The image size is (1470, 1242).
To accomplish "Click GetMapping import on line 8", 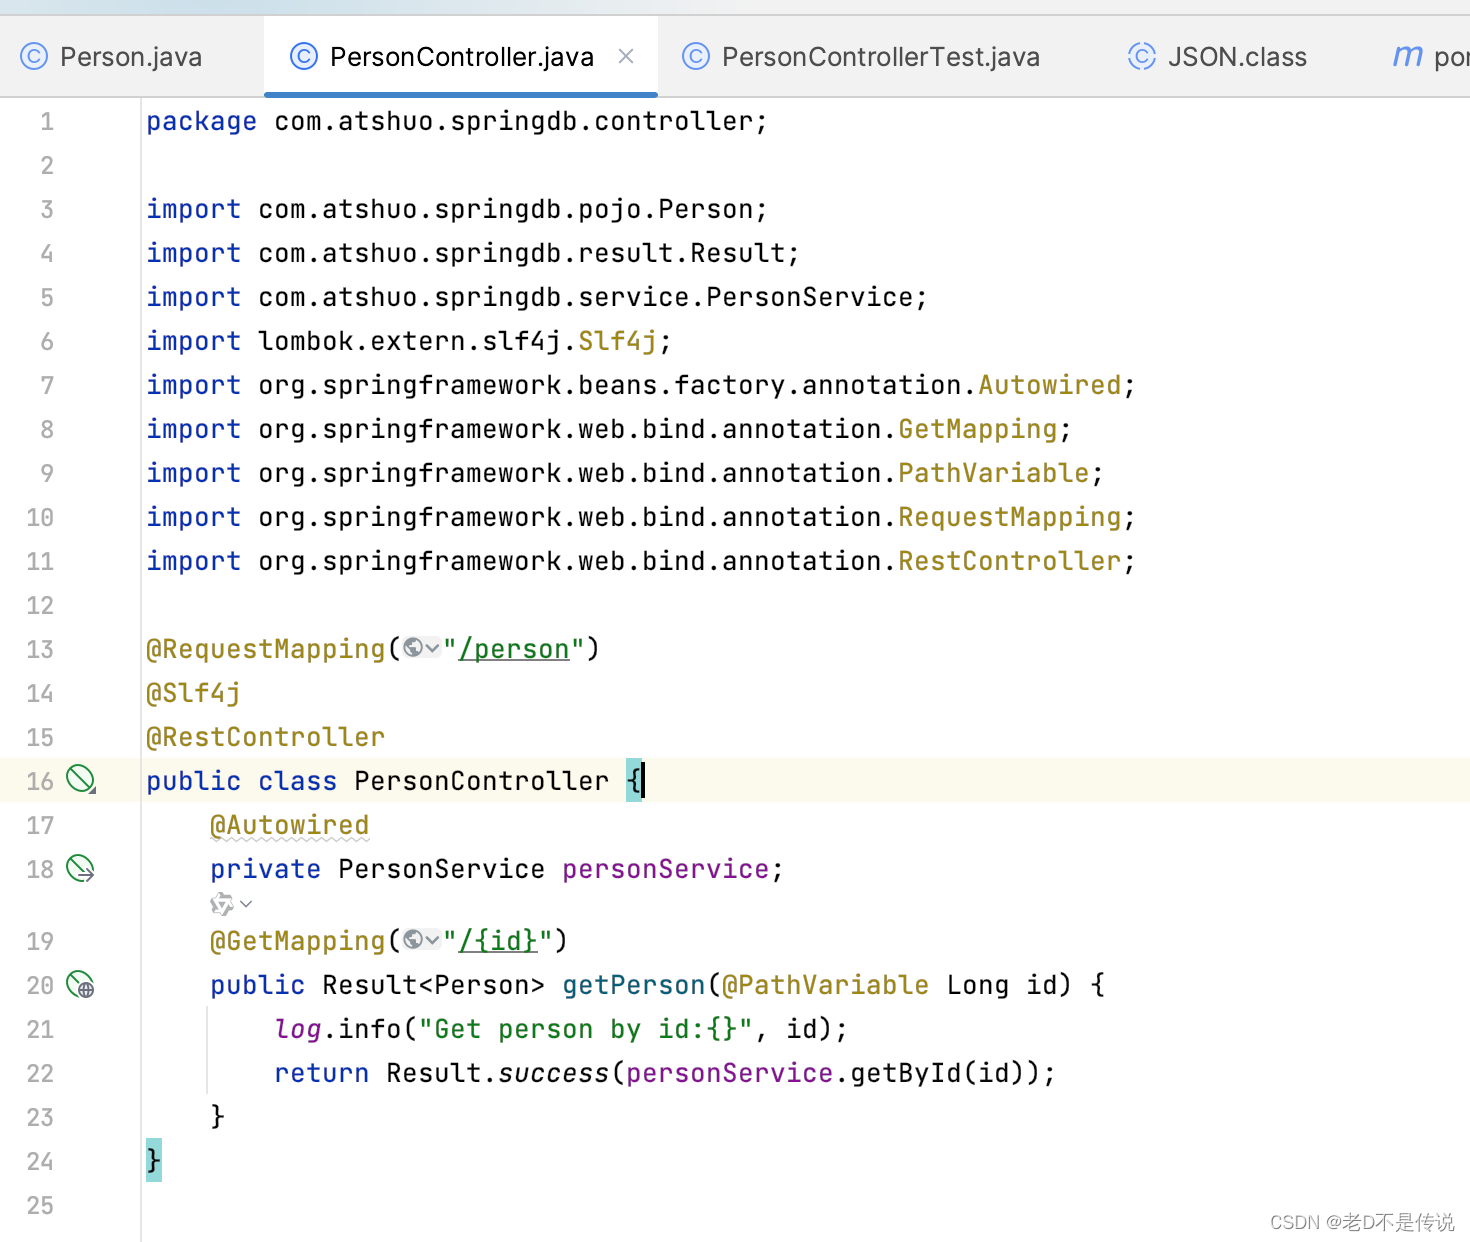I will coord(978,429).
